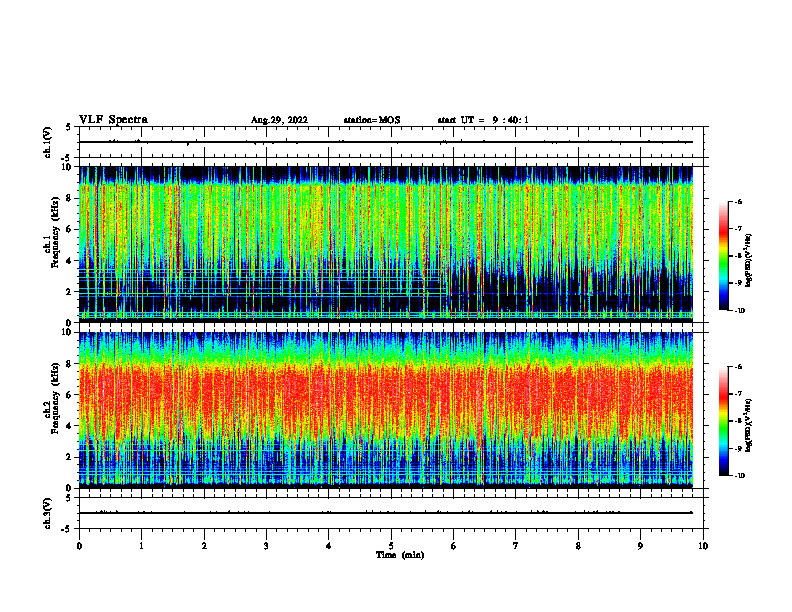Click the time axis tick label "9"

tap(640, 546)
